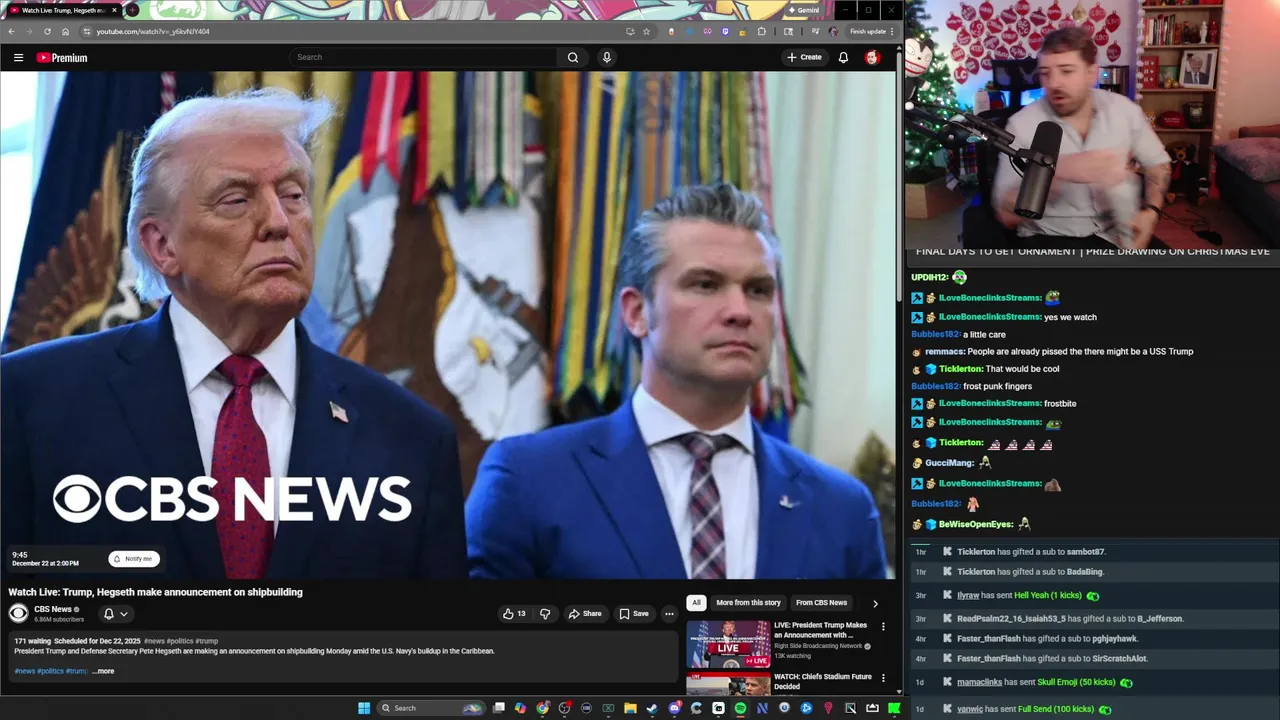This screenshot has width=1280, height=720.
Task: Select the All filter chip
Action: tap(696, 603)
